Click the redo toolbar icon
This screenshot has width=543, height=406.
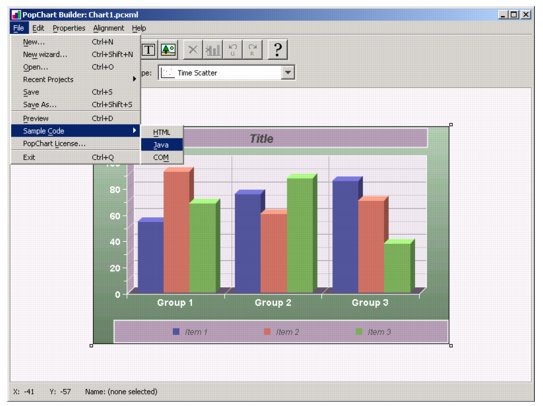tap(253, 50)
